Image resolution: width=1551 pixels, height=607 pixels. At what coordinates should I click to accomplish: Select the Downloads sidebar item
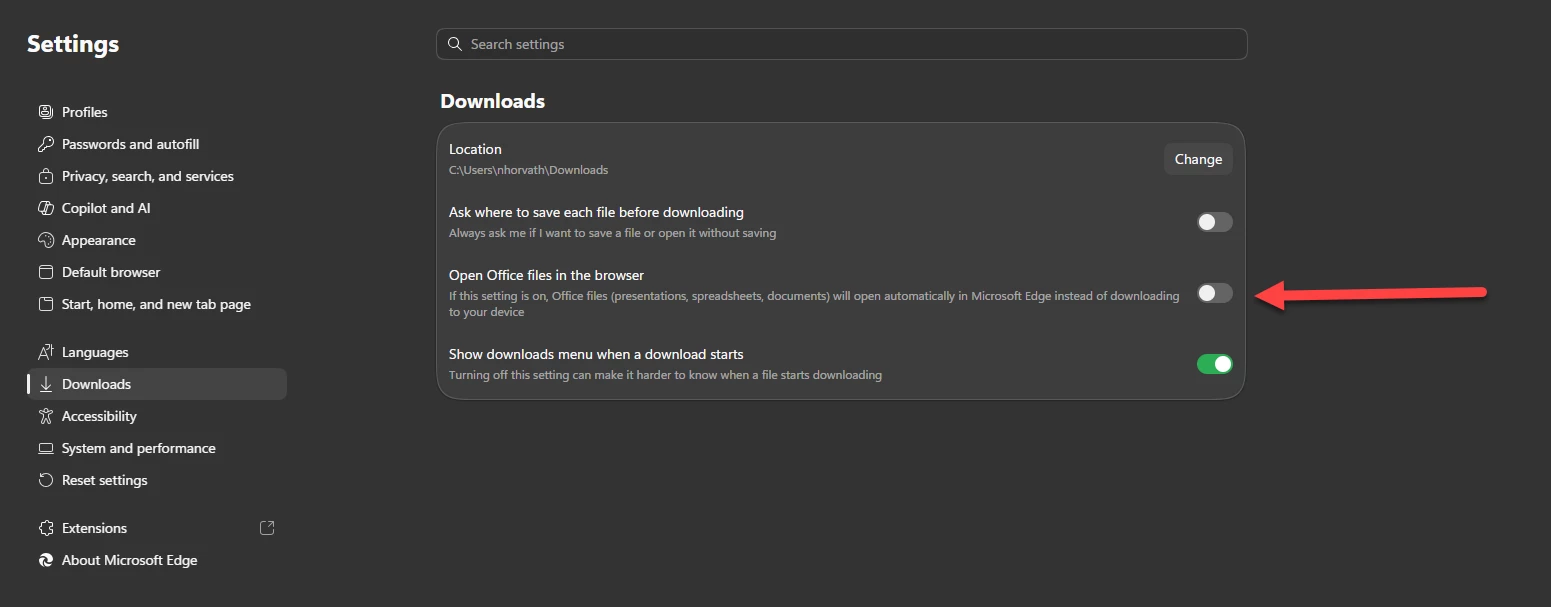click(x=157, y=384)
